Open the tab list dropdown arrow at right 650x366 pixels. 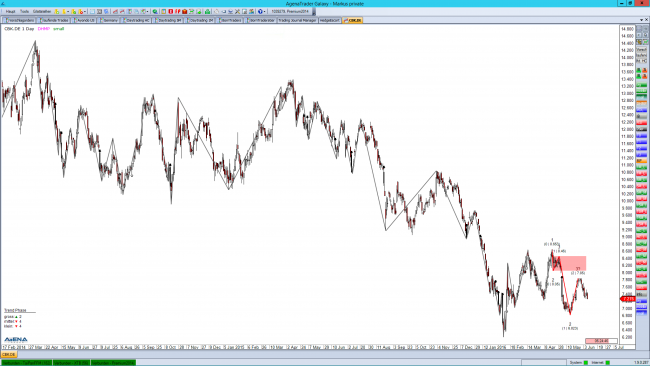pyautogui.click(x=641, y=20)
